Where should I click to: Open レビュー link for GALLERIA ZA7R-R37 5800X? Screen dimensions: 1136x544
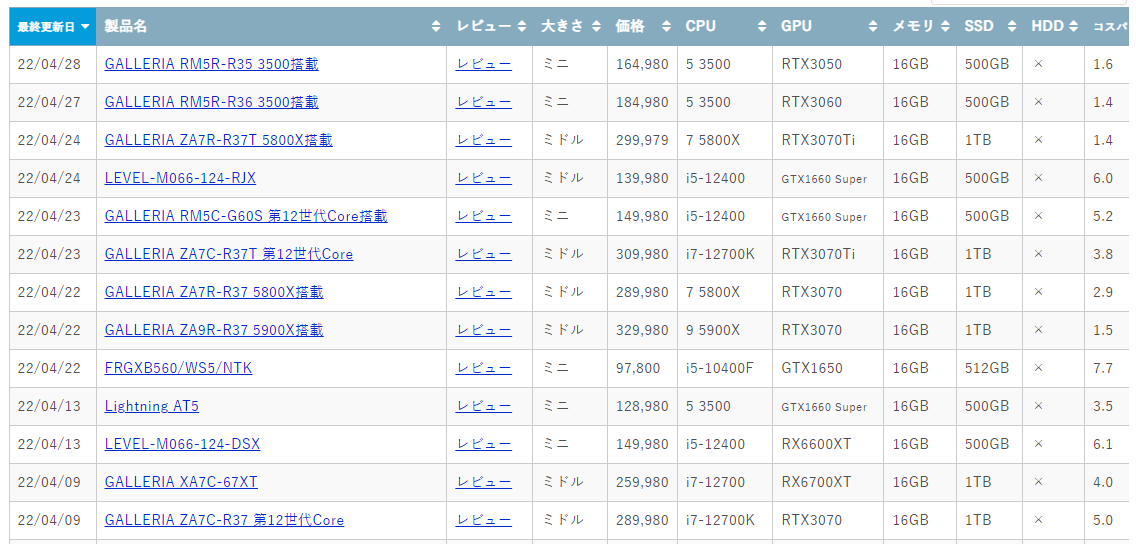pyautogui.click(x=483, y=292)
